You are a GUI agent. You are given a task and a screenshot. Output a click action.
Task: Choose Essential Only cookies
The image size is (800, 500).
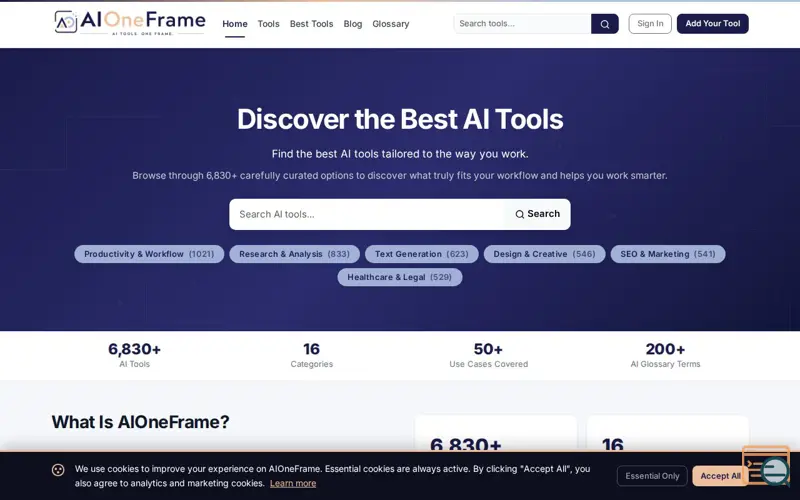[x=652, y=476]
